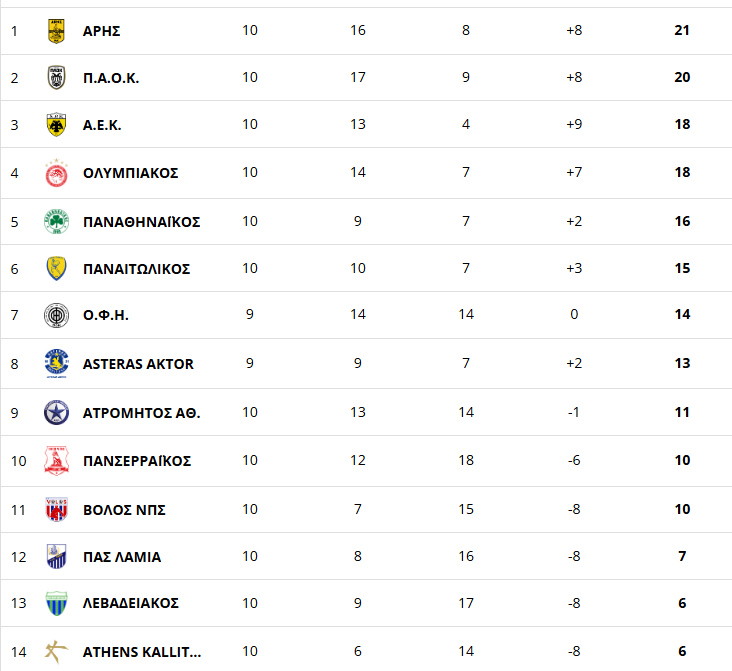The height and width of the screenshot is (671, 732).
Task: Click ΑΡΗΣ 21 points value
Action: [x=682, y=30]
